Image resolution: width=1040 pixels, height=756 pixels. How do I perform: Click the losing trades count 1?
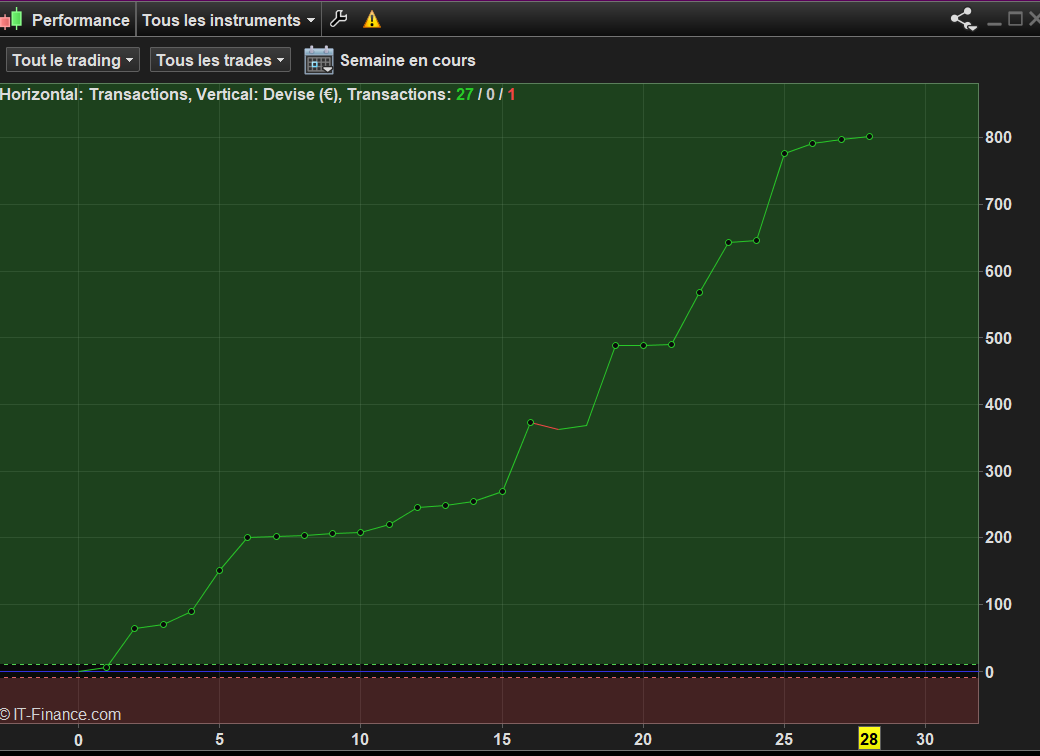tap(511, 94)
